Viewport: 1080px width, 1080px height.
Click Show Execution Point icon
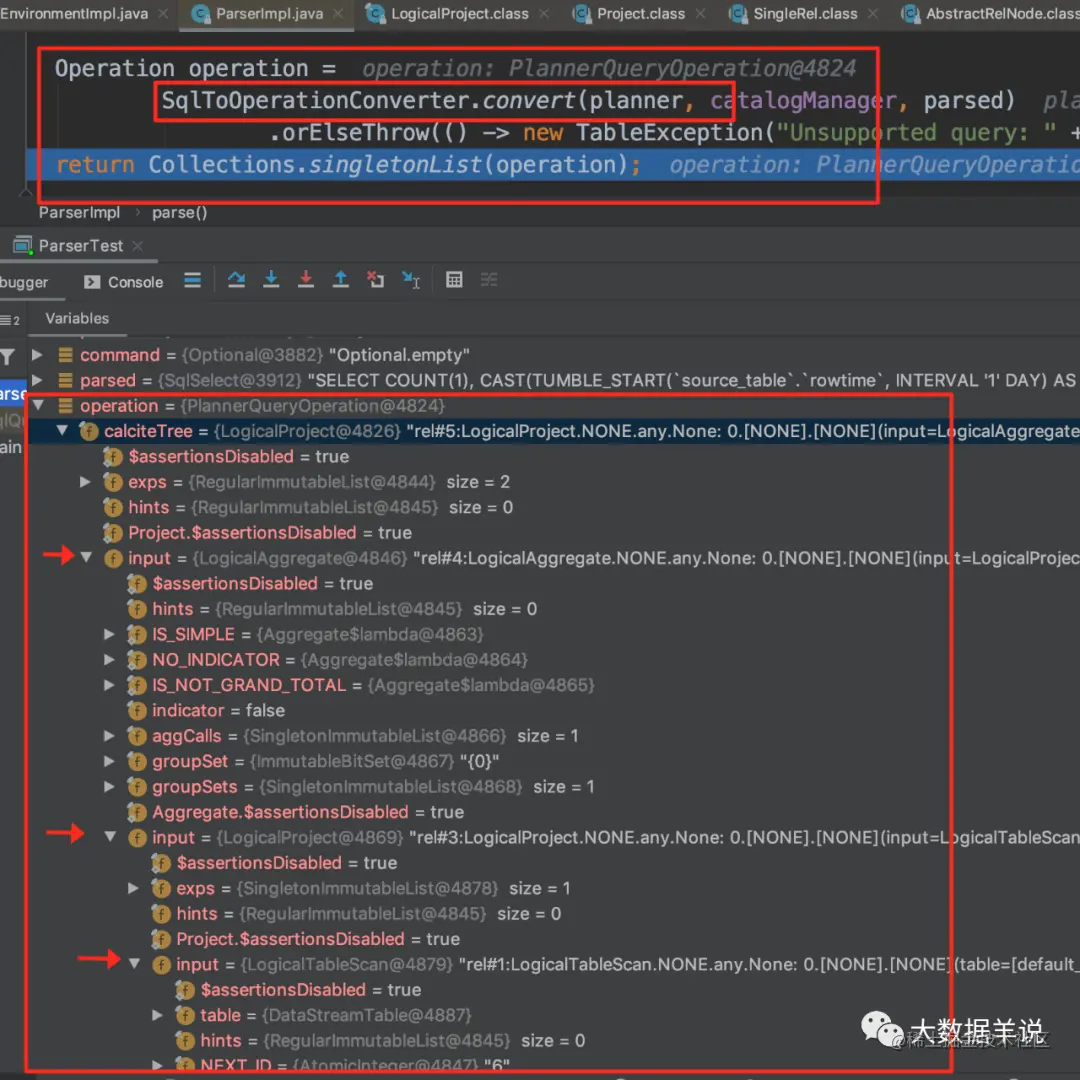pyautogui.click(x=193, y=280)
